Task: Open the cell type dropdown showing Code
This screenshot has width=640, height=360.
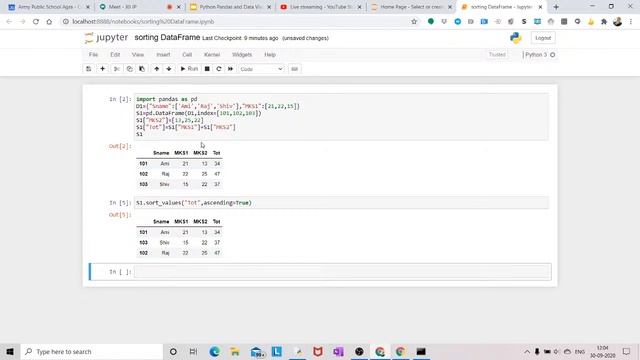Action: [x=261, y=69]
